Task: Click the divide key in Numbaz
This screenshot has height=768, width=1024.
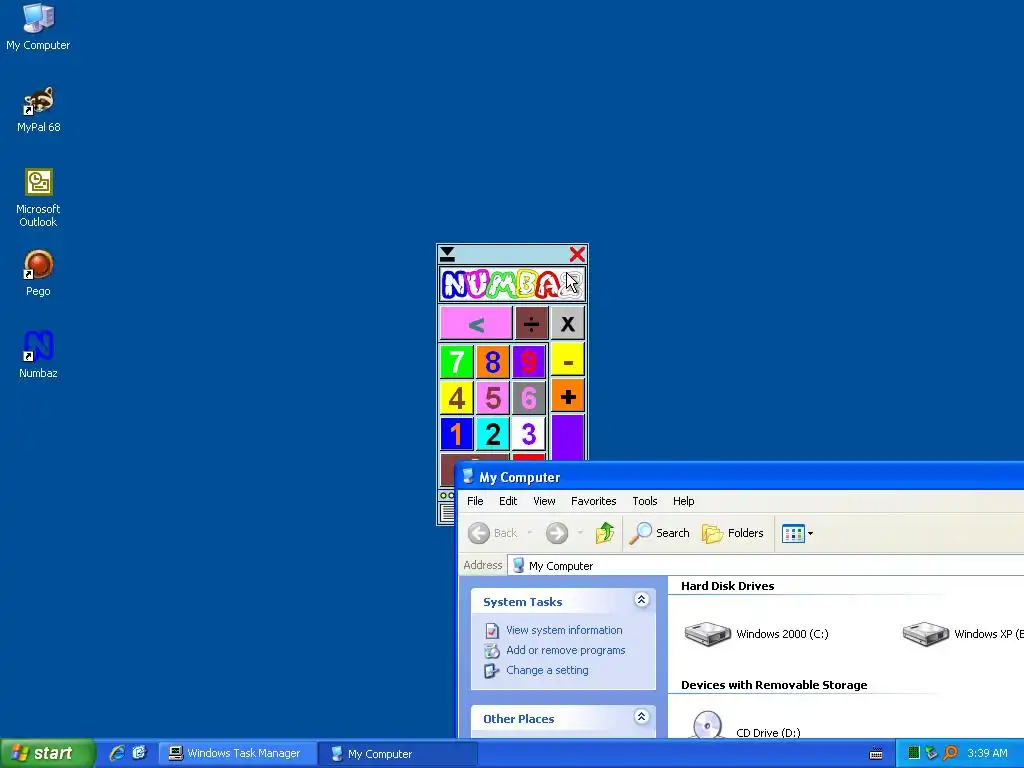Action: click(531, 323)
